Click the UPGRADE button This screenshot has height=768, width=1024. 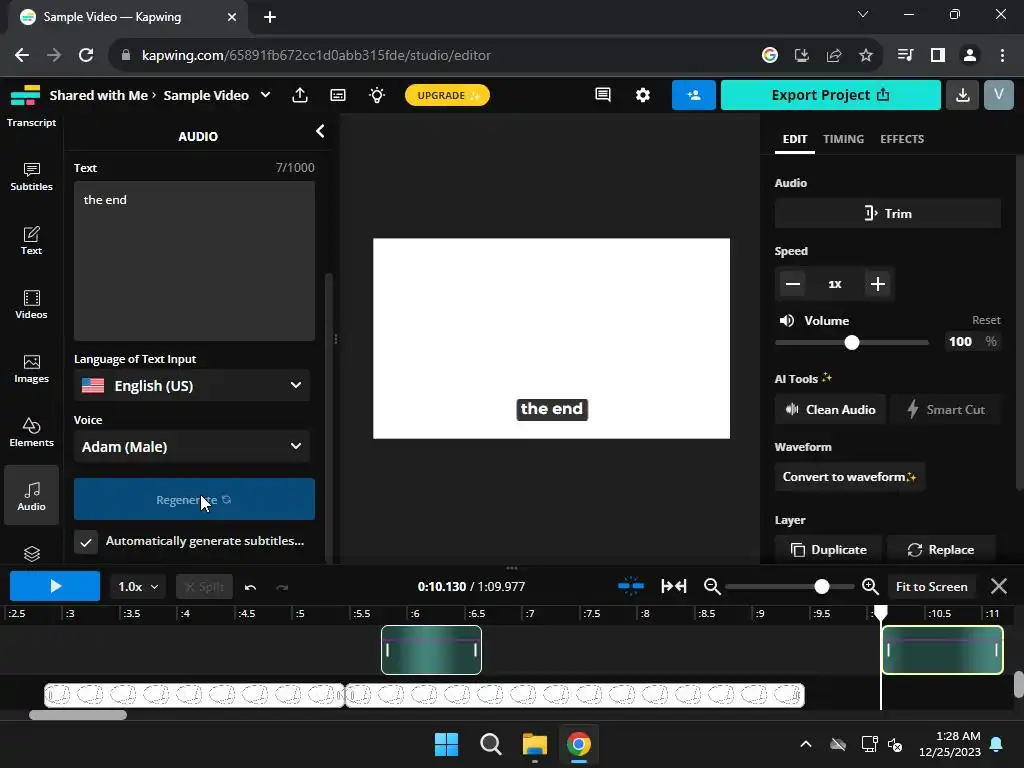pos(447,95)
